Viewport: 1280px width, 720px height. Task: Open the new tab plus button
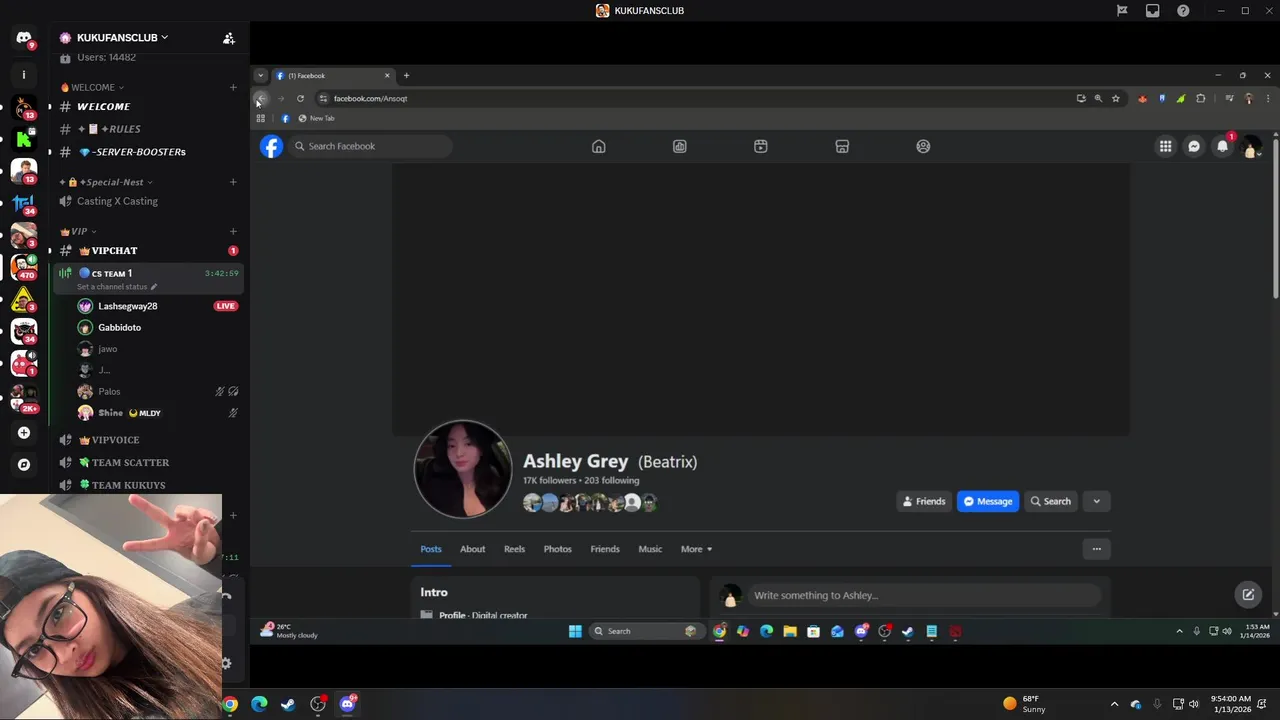pos(406,75)
